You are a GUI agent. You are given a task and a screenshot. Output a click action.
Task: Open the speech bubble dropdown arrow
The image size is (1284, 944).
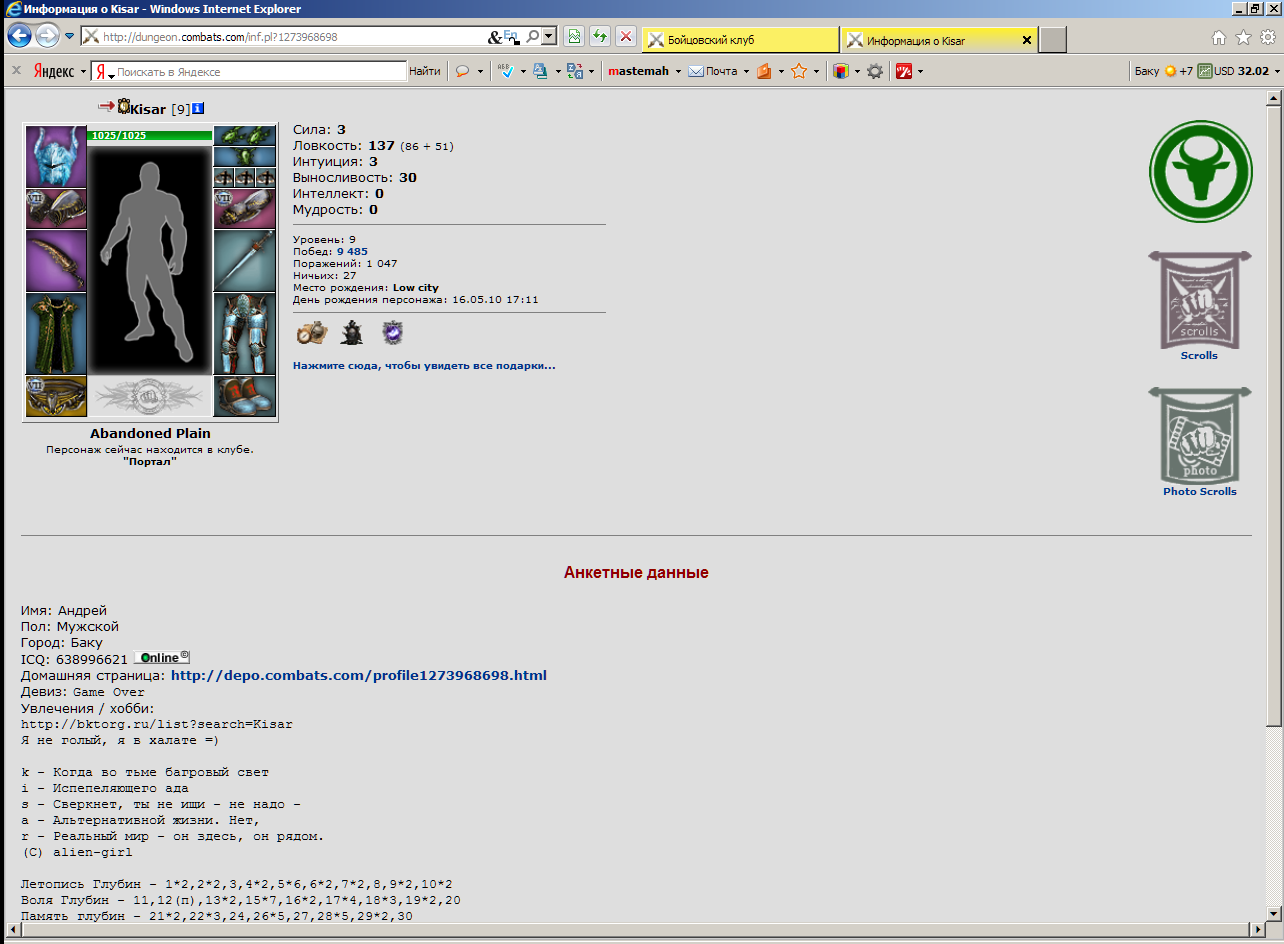click(x=480, y=72)
